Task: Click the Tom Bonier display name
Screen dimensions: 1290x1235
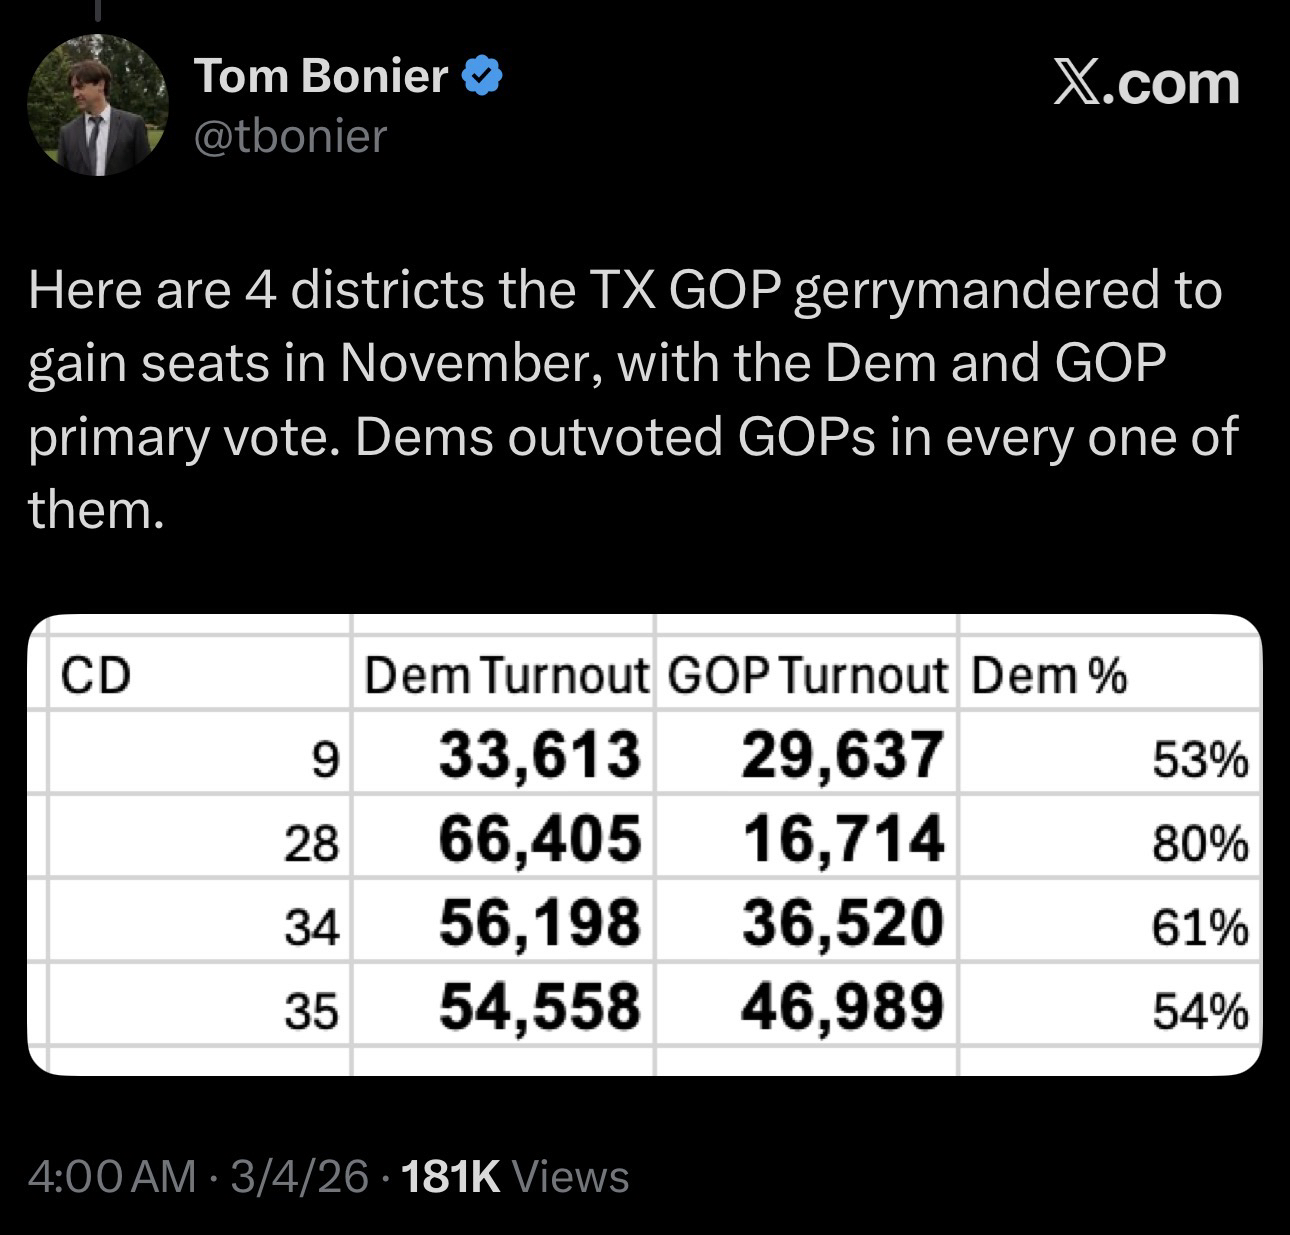Action: click(x=321, y=76)
